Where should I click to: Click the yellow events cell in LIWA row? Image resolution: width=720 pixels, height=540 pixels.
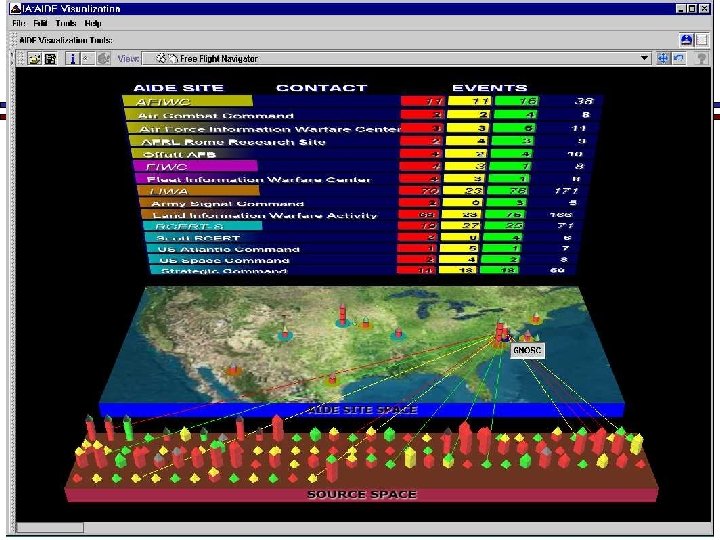coord(464,191)
